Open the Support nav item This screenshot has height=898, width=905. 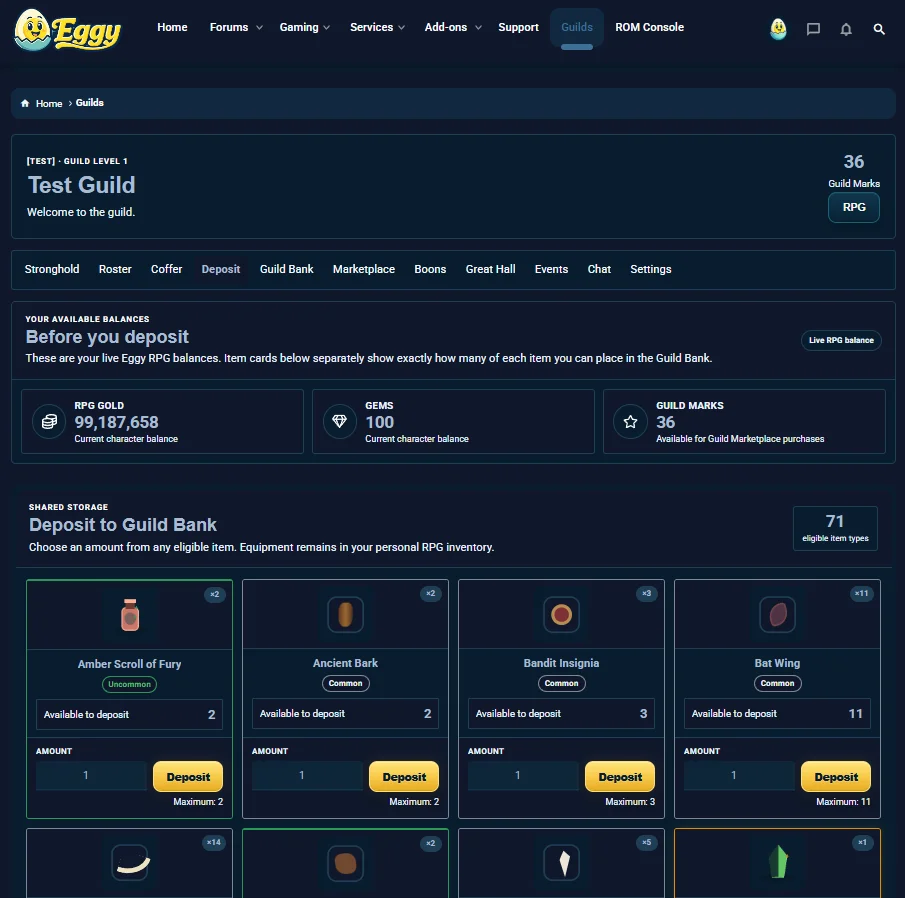pyautogui.click(x=518, y=27)
